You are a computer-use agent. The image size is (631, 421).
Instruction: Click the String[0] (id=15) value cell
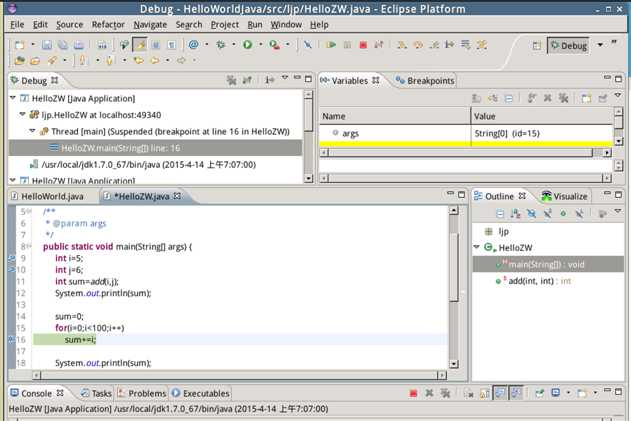(x=507, y=133)
